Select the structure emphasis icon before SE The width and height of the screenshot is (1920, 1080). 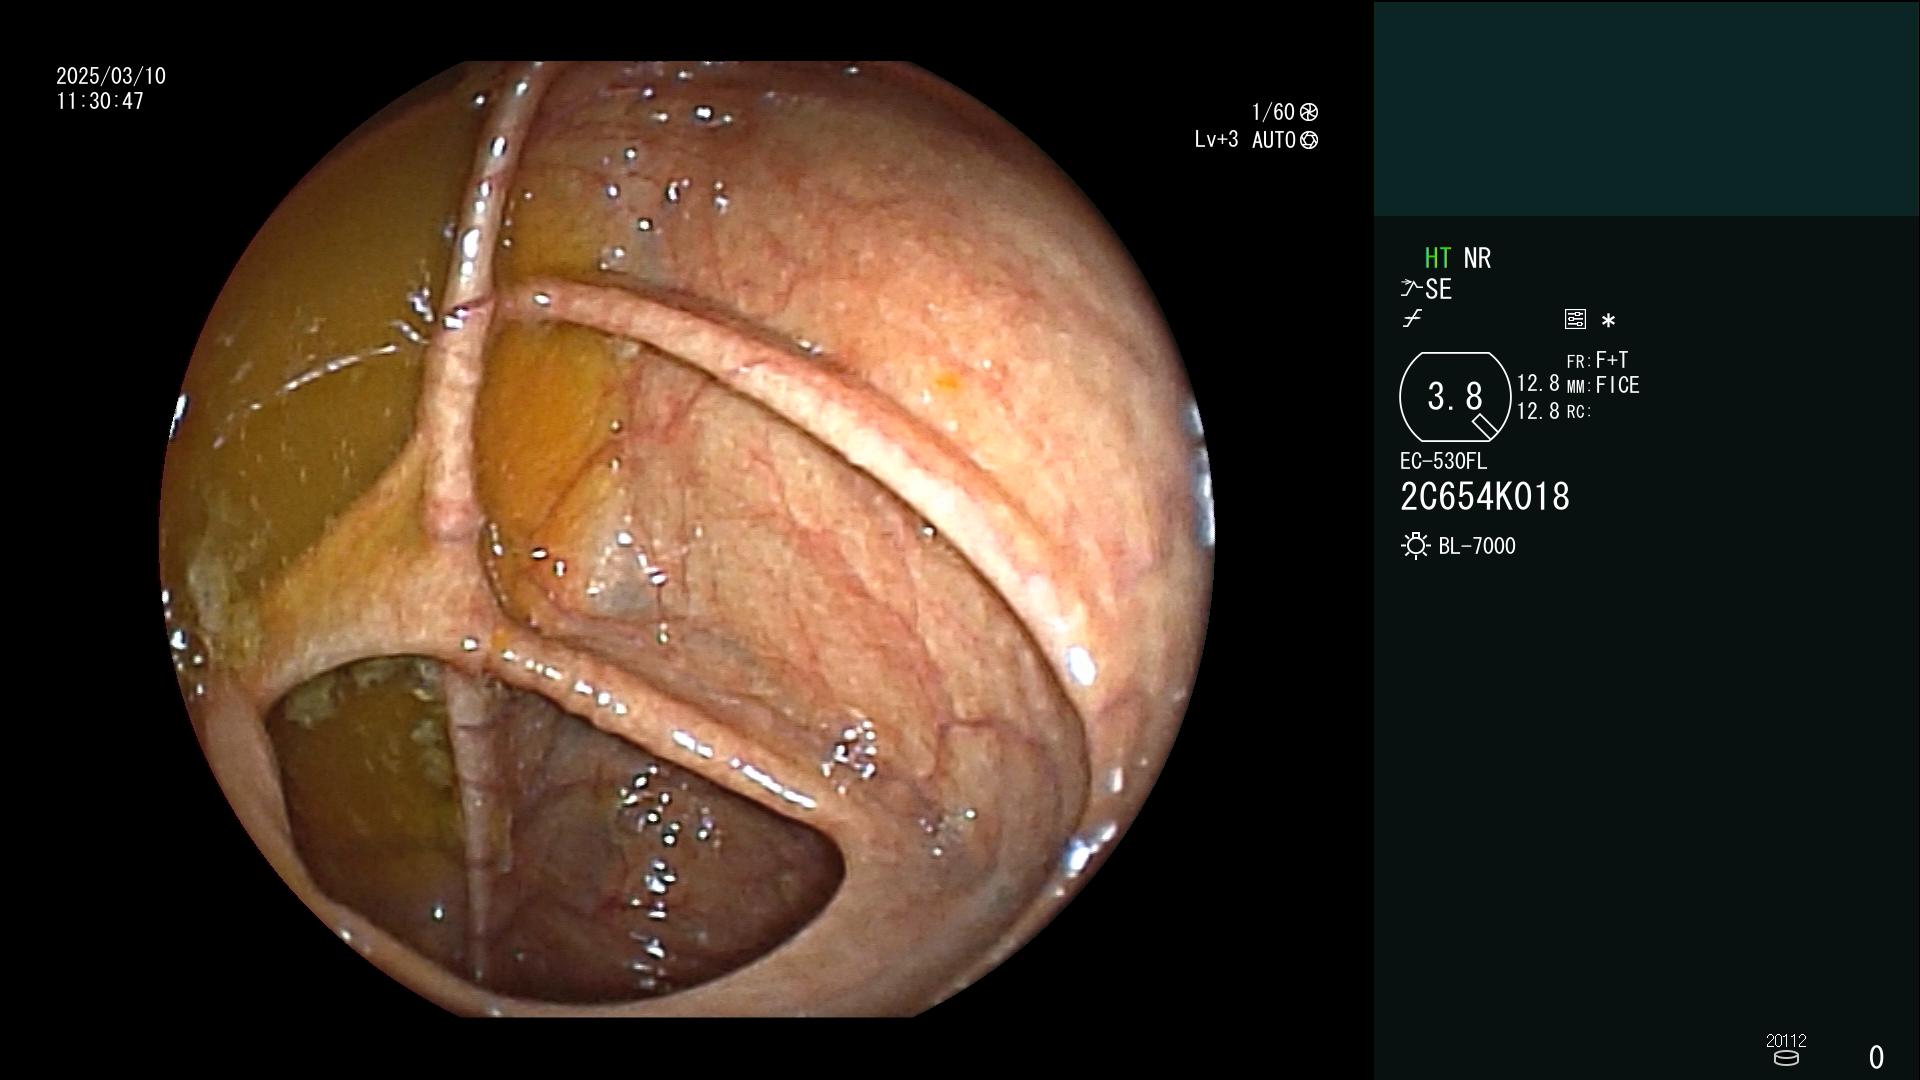coord(1411,289)
